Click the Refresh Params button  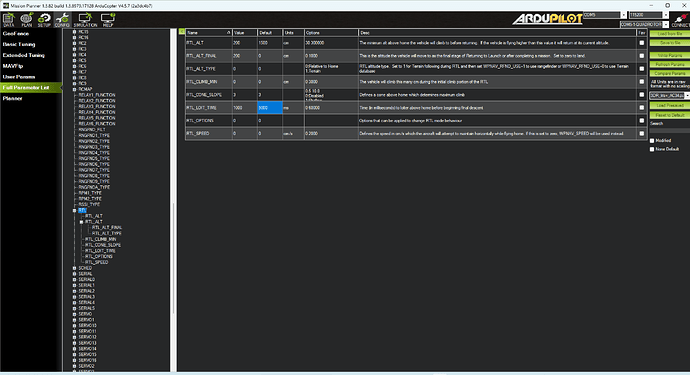[x=670, y=64]
